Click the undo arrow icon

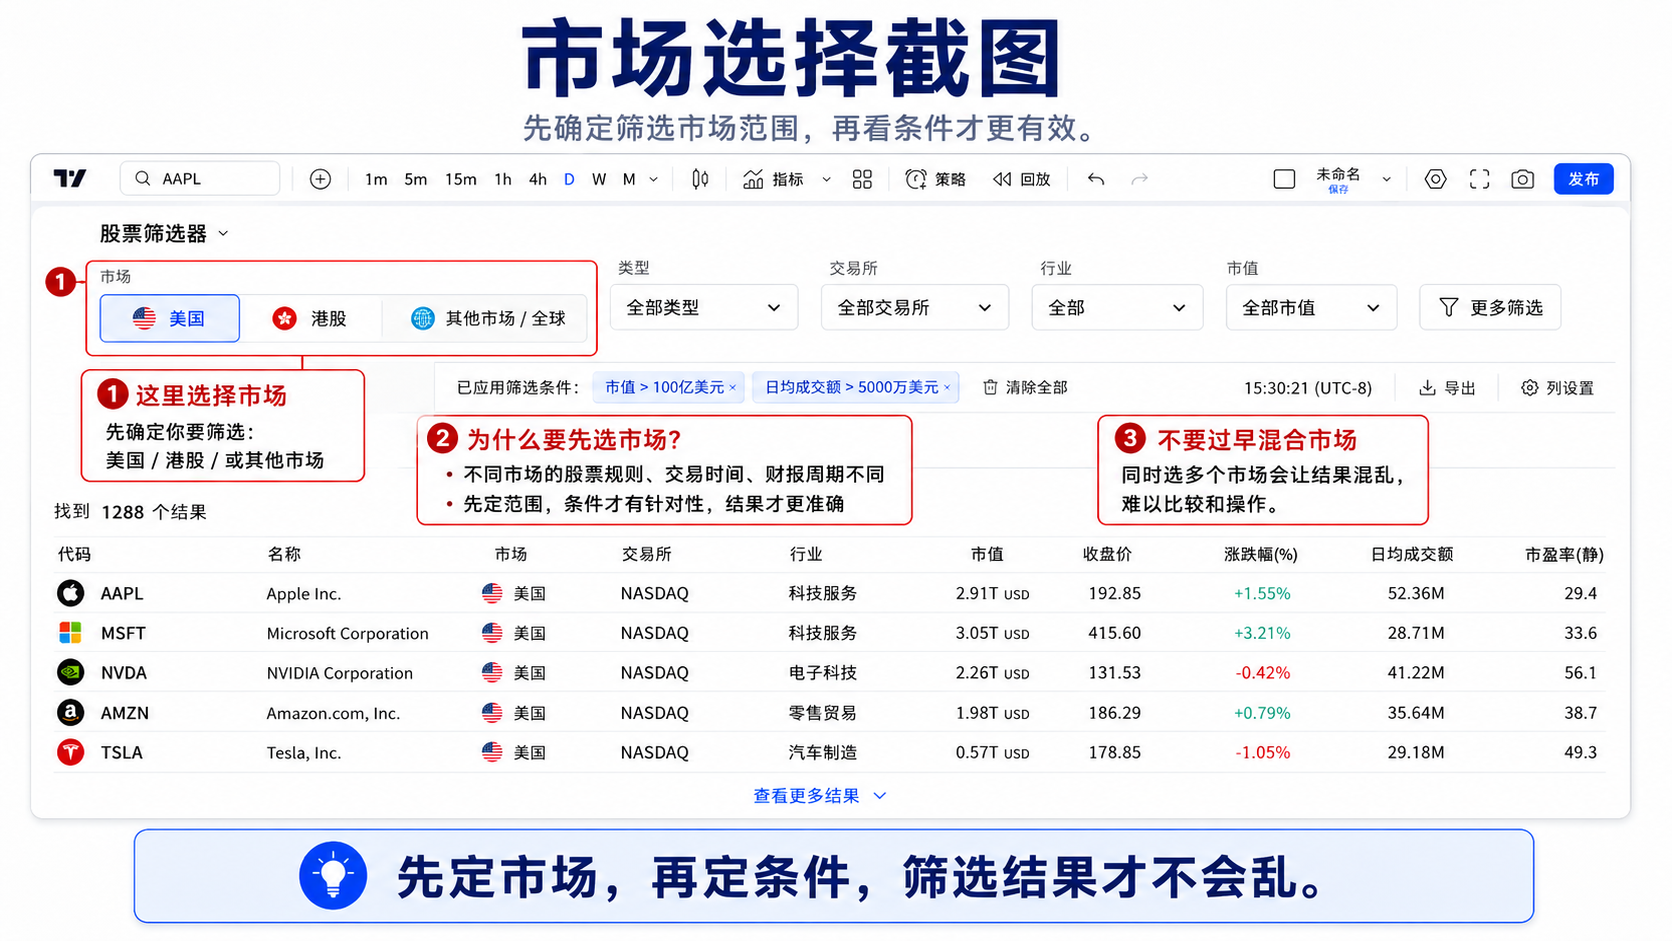pos(1096,179)
